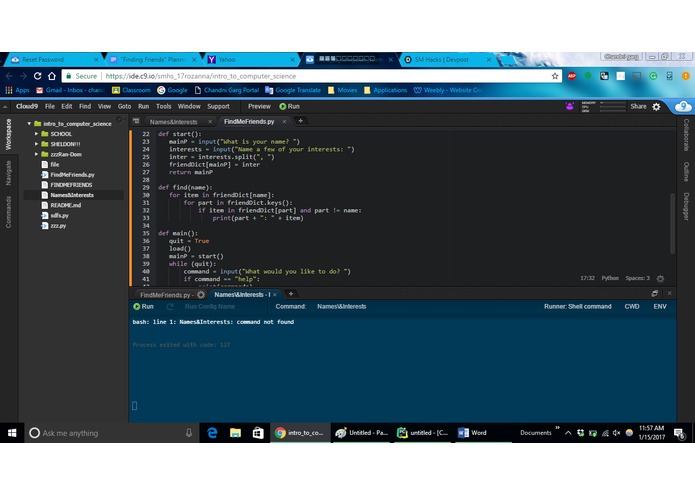Image resolution: width=695 pixels, height=494 pixels.
Task: Collapse the intro_to_computer_science root folder
Action: 29,124
